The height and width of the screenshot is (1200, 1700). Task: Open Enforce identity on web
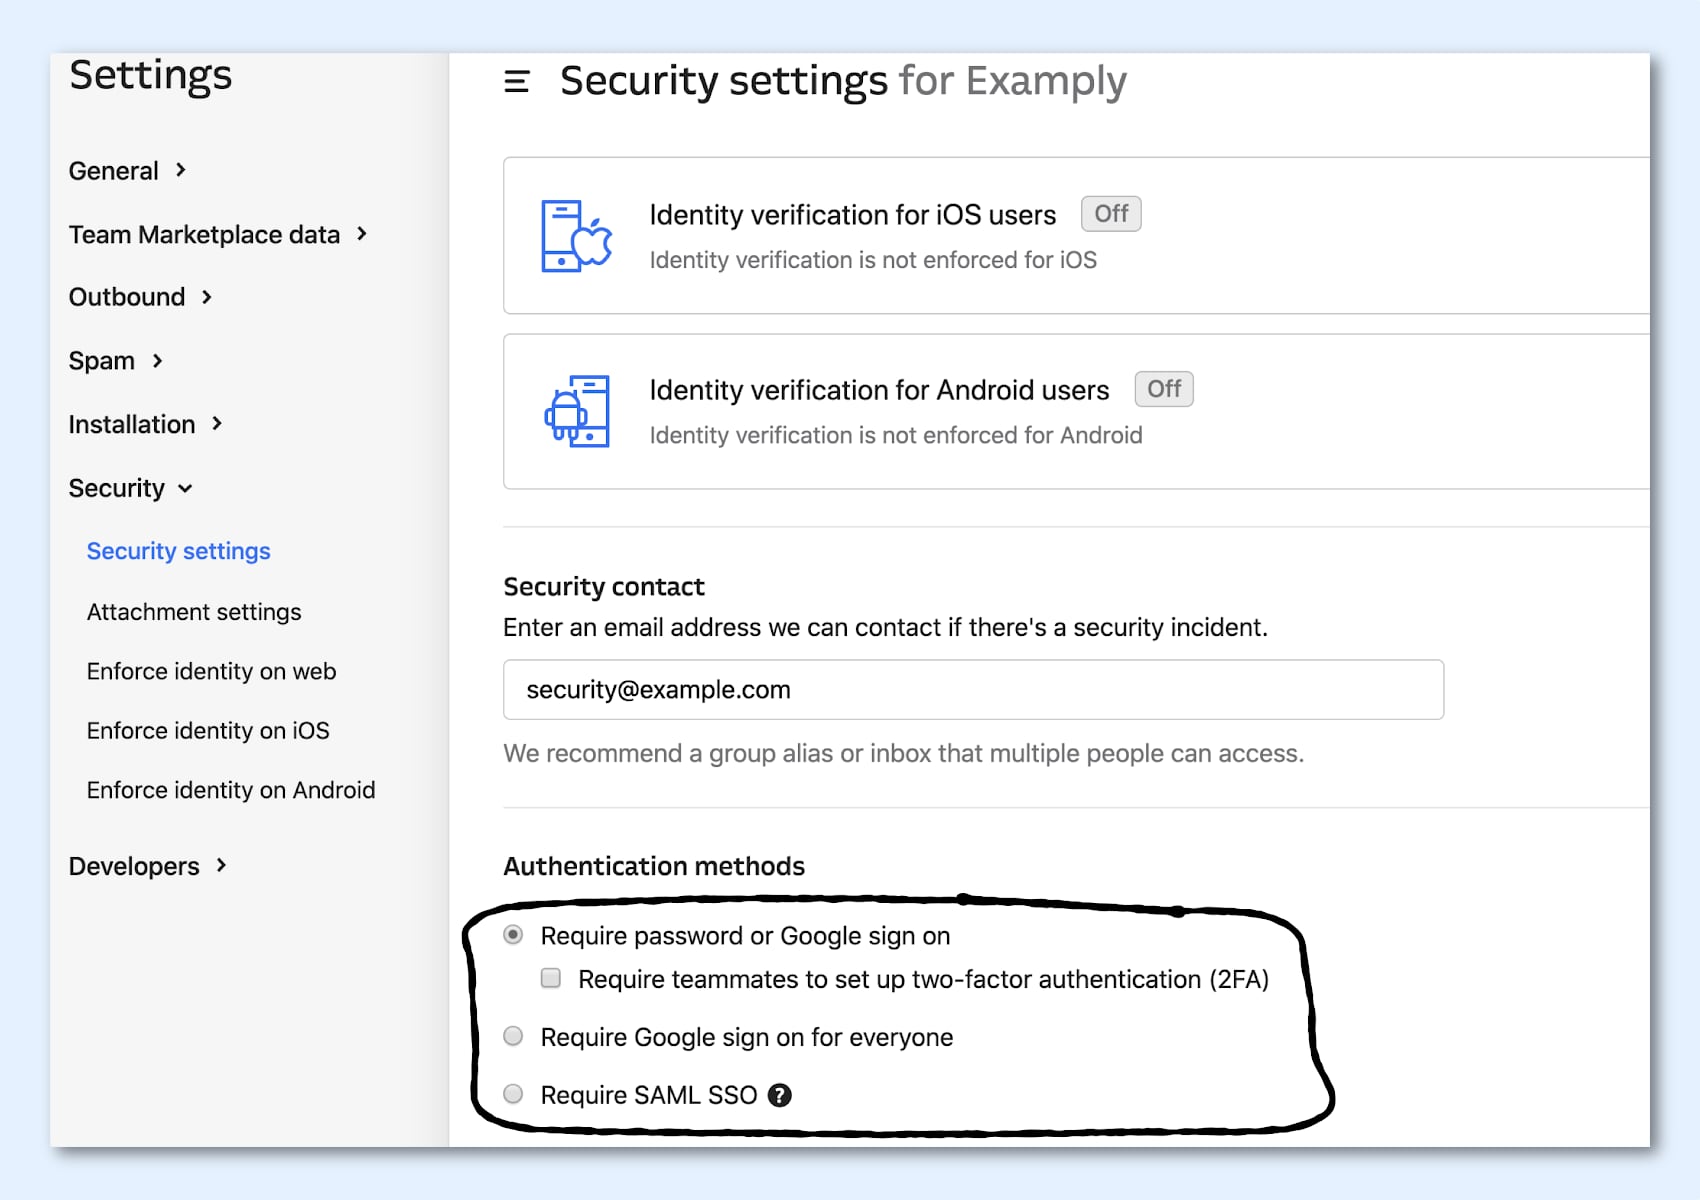click(x=211, y=671)
